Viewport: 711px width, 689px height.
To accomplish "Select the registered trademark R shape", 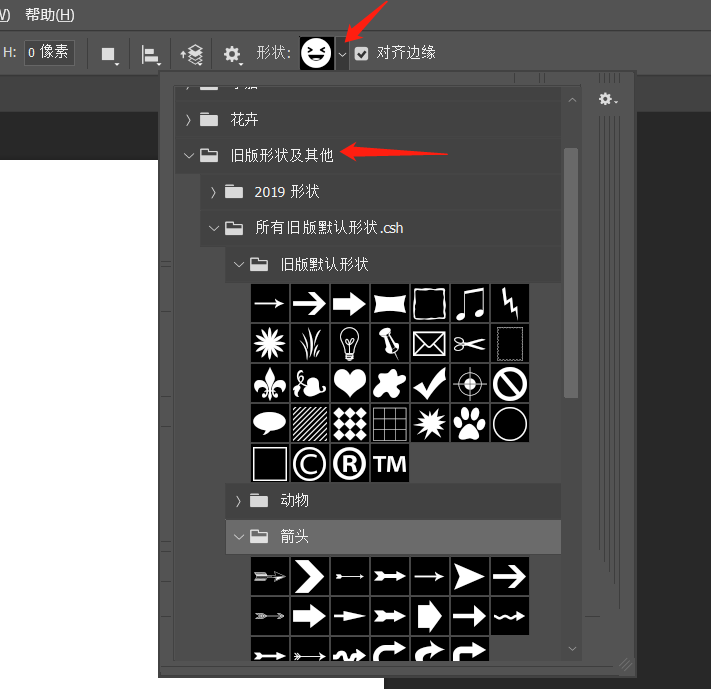I will tap(350, 463).
